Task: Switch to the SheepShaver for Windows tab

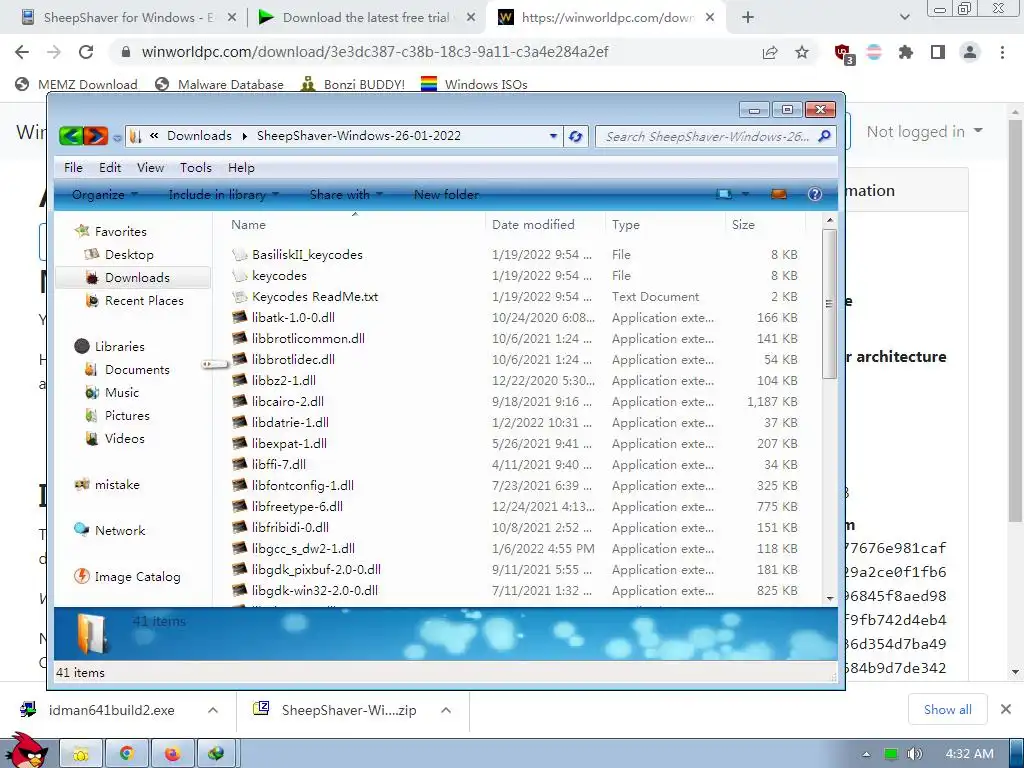Action: (129, 18)
